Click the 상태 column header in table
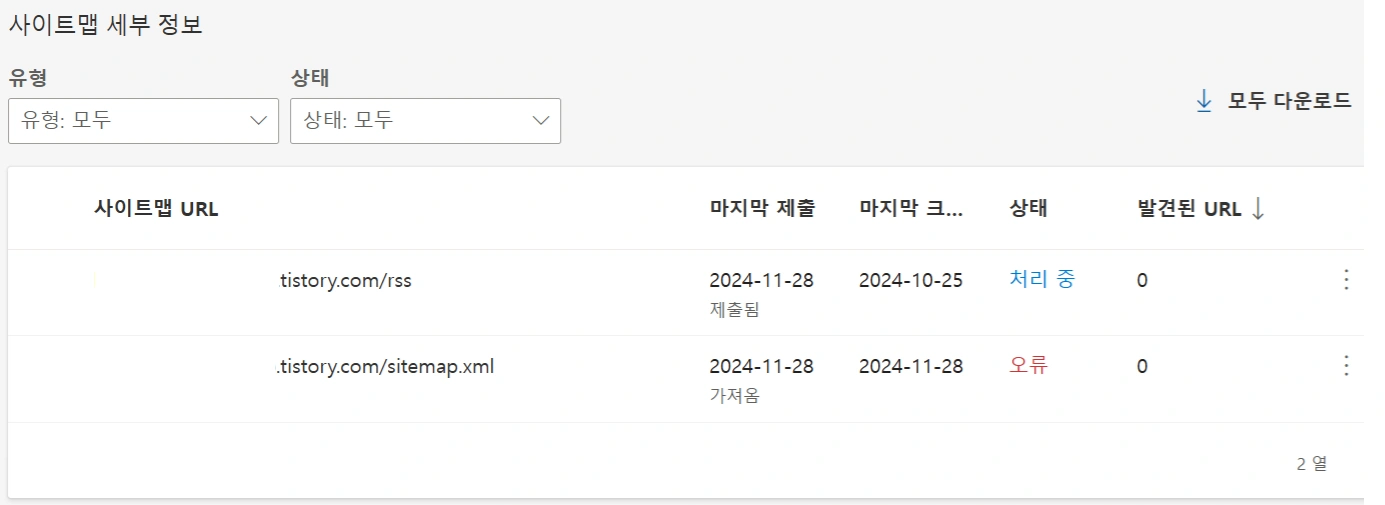Viewport: 1385px width, 505px height. pos(1028,209)
